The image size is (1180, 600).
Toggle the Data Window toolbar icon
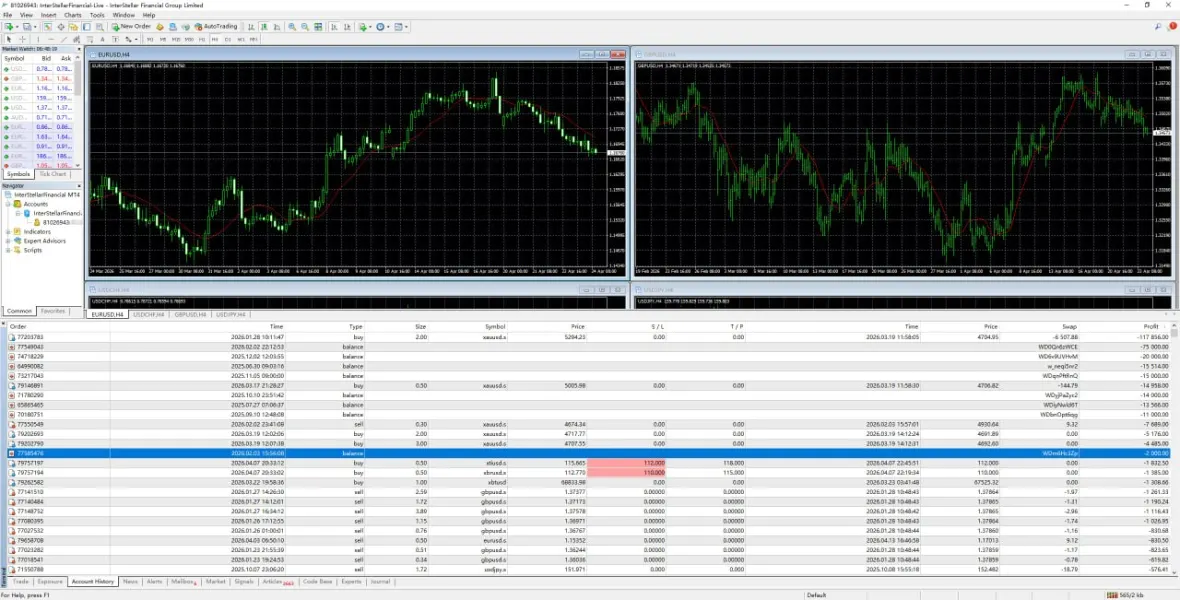pyautogui.click(x=61, y=26)
